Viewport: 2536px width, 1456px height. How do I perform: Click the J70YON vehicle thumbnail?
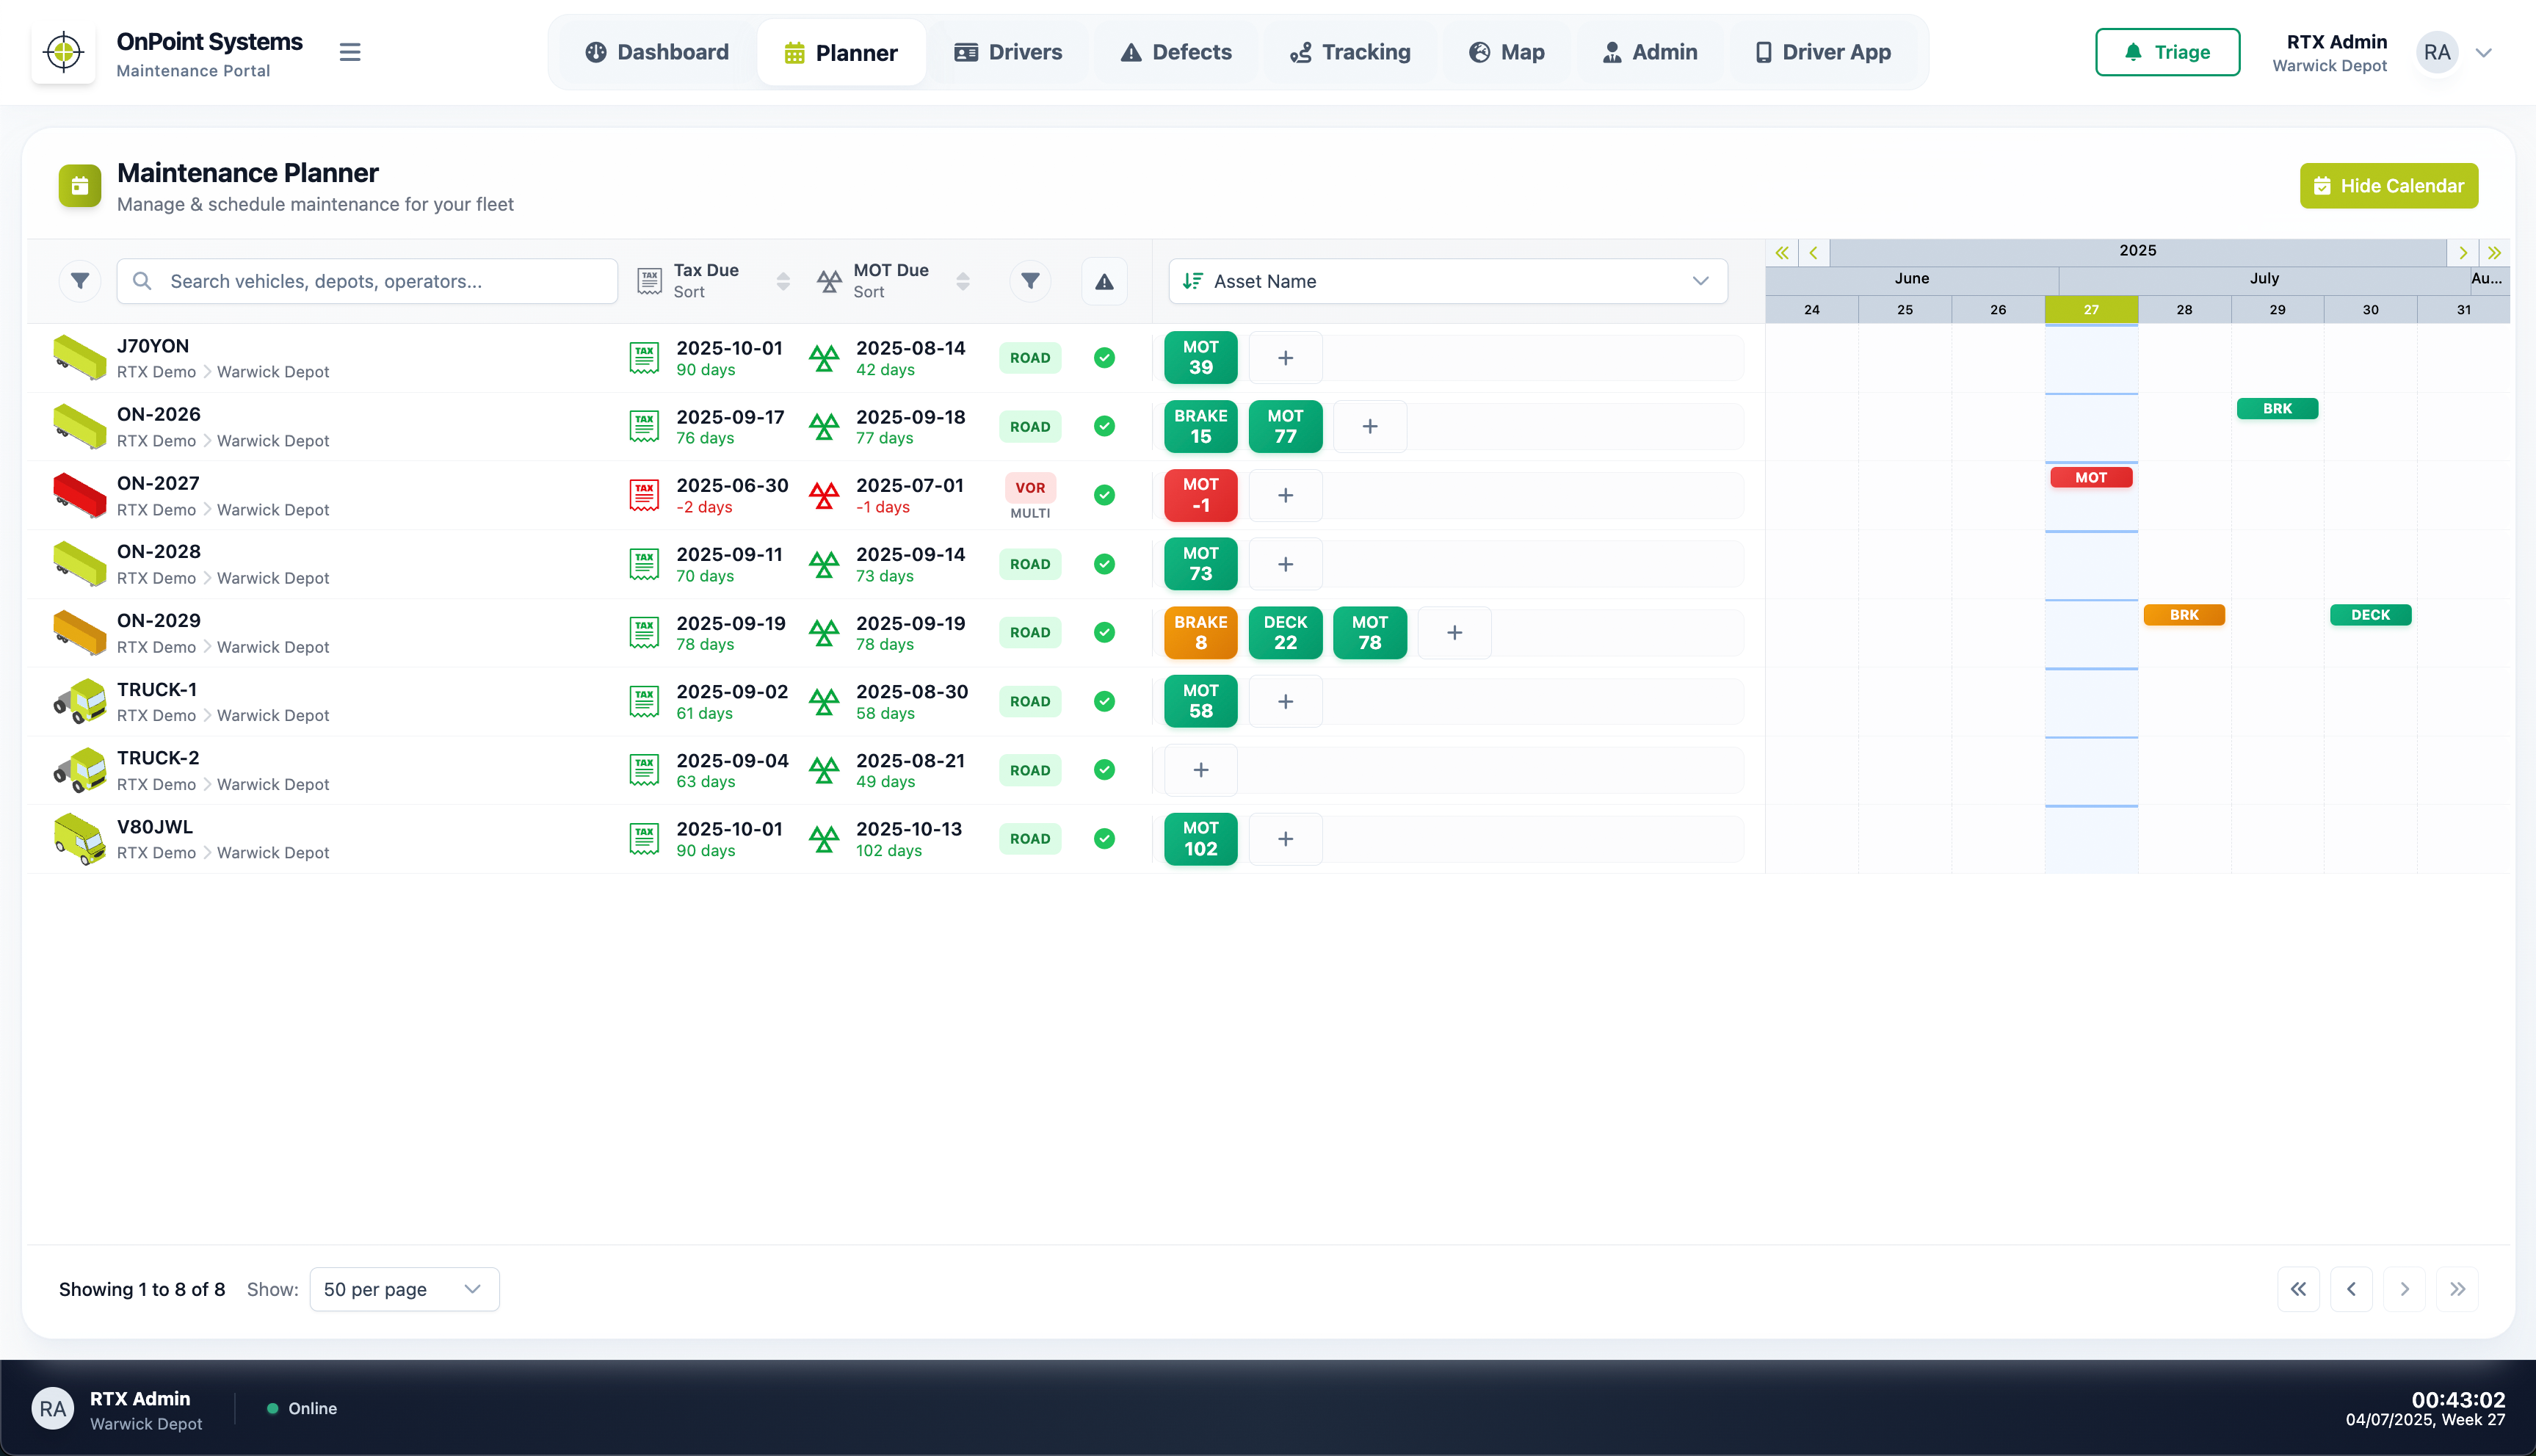(80, 357)
